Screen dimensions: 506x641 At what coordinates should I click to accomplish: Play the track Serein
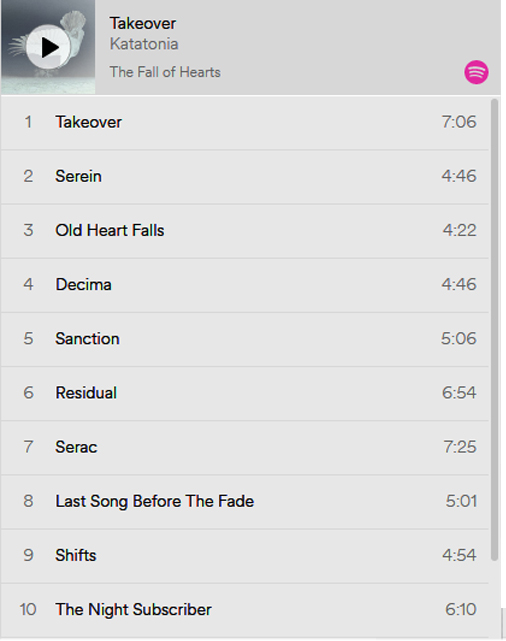(245, 177)
